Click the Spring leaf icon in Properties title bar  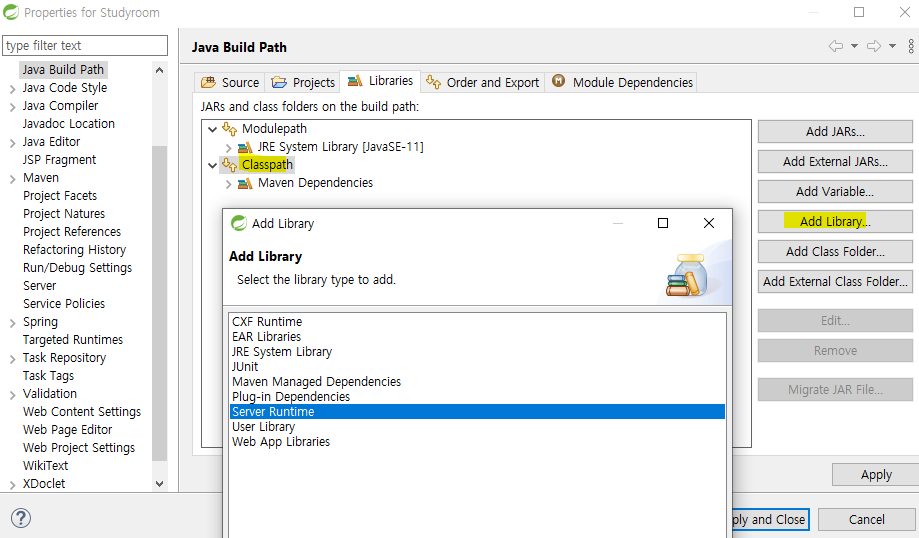(11, 12)
